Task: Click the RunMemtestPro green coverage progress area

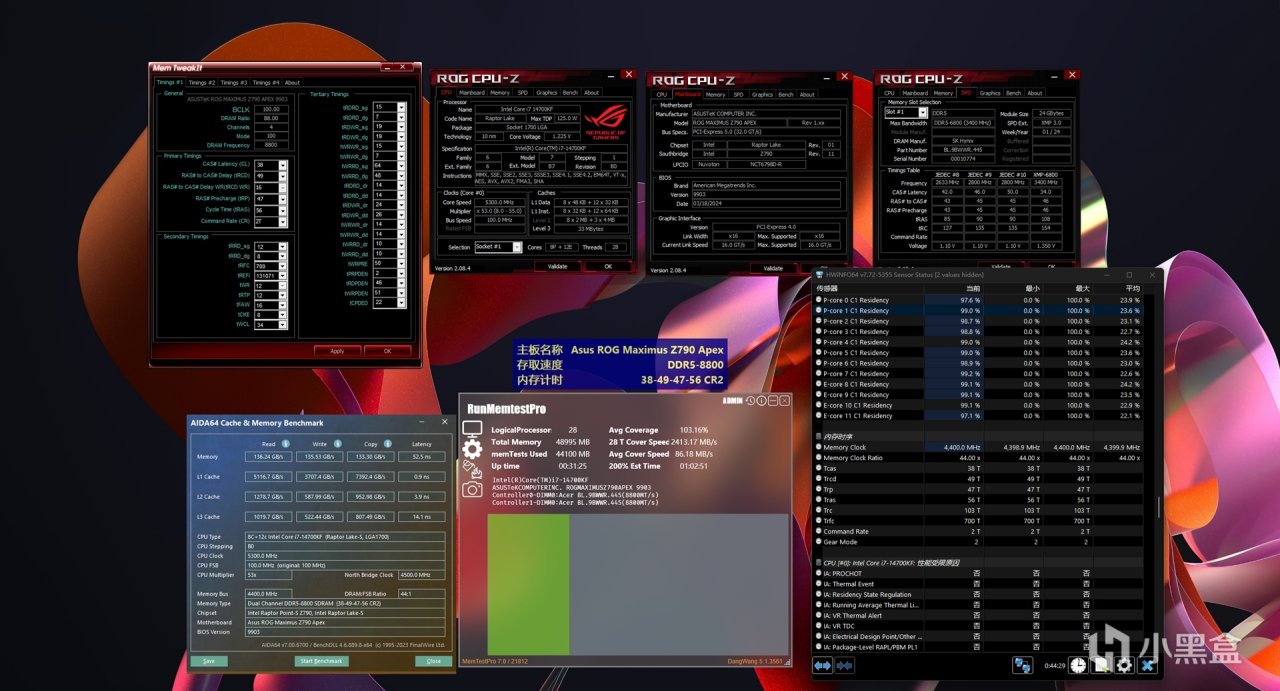Action: (x=528, y=585)
